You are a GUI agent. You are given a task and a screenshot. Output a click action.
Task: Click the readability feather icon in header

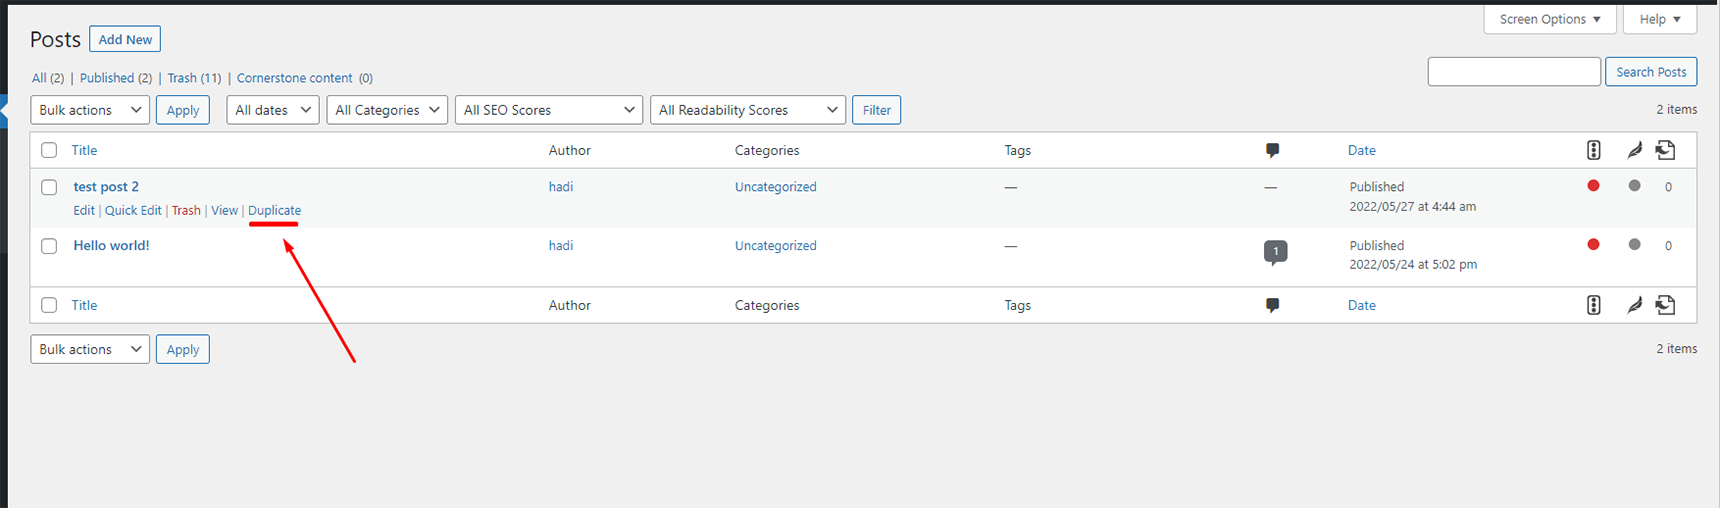[x=1634, y=150]
